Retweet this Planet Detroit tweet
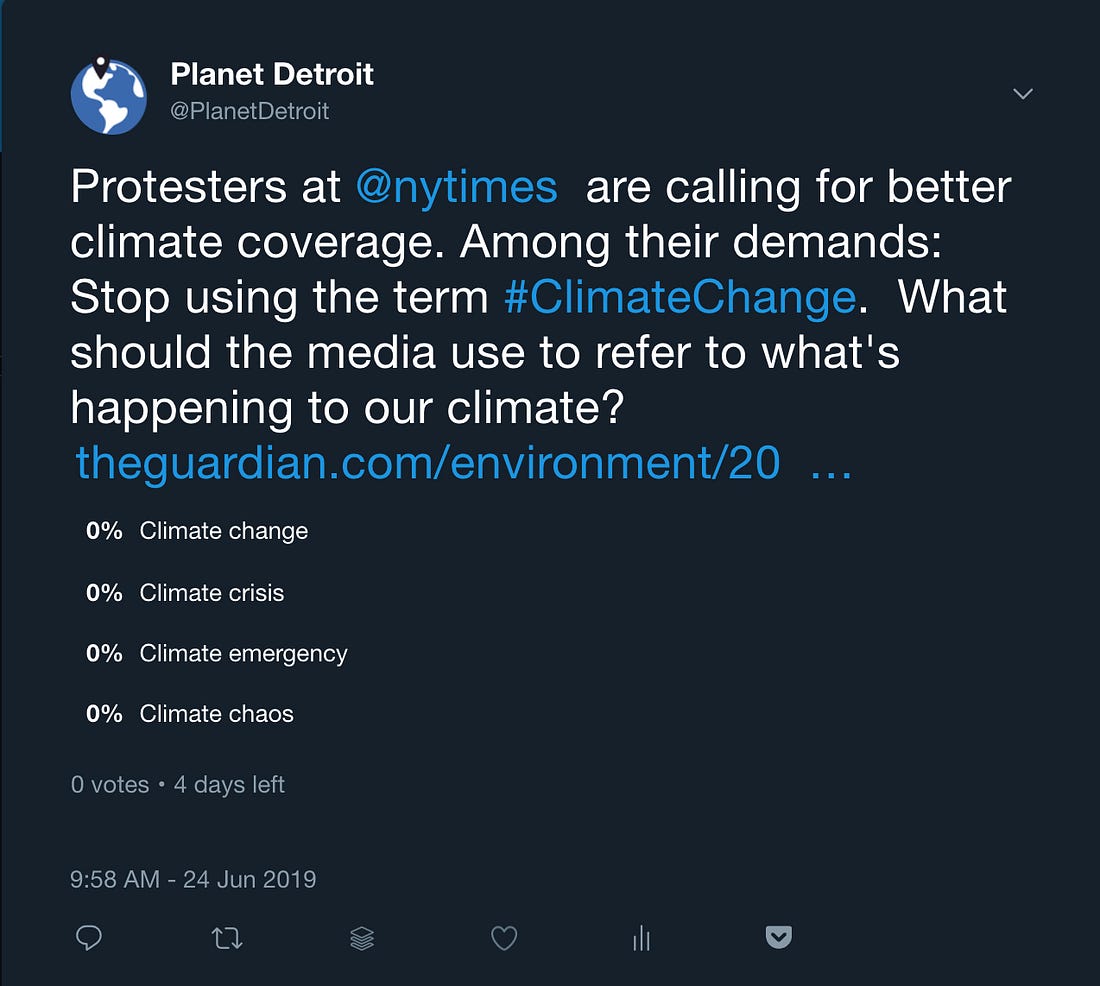 tap(227, 938)
